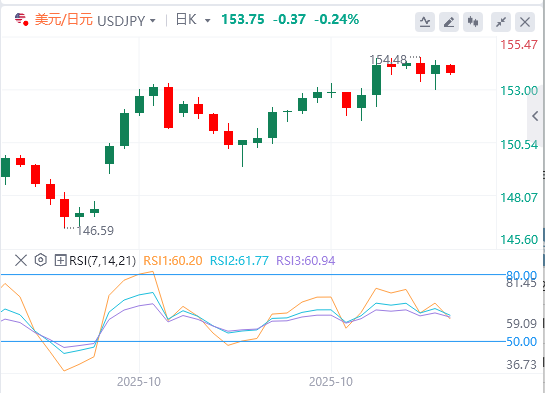Click the 146.59 low price marker
This screenshot has height=393, width=545.
tap(95, 231)
